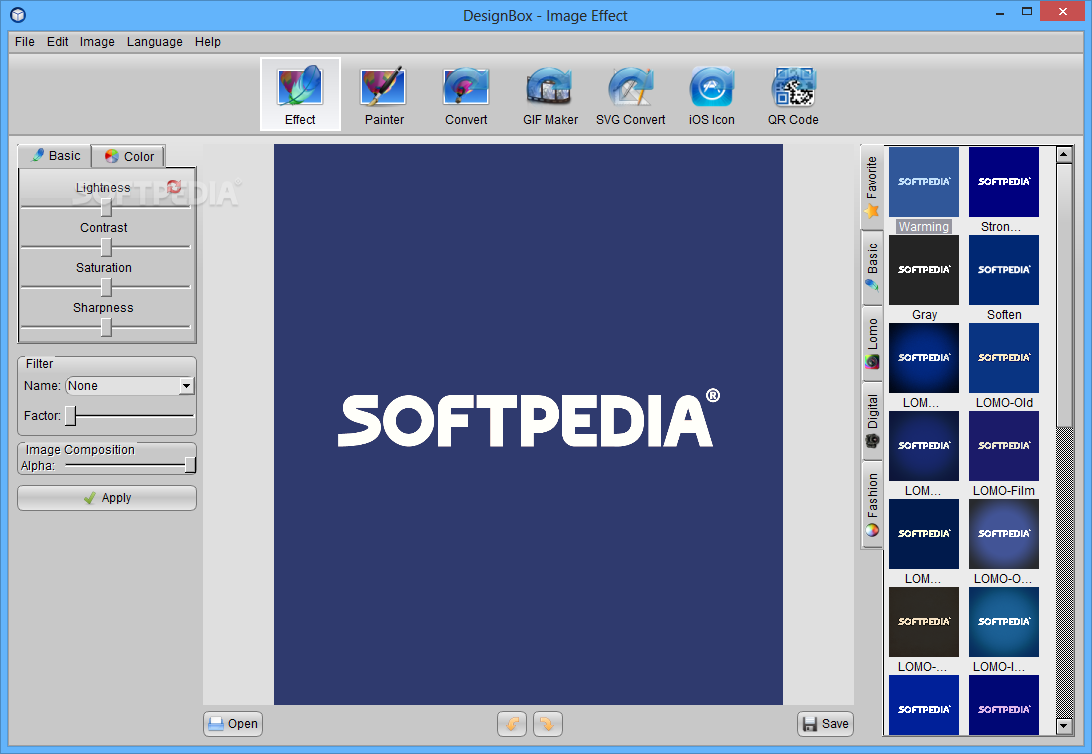Open the iOS Icon tool
This screenshot has width=1092, height=754.
point(711,94)
